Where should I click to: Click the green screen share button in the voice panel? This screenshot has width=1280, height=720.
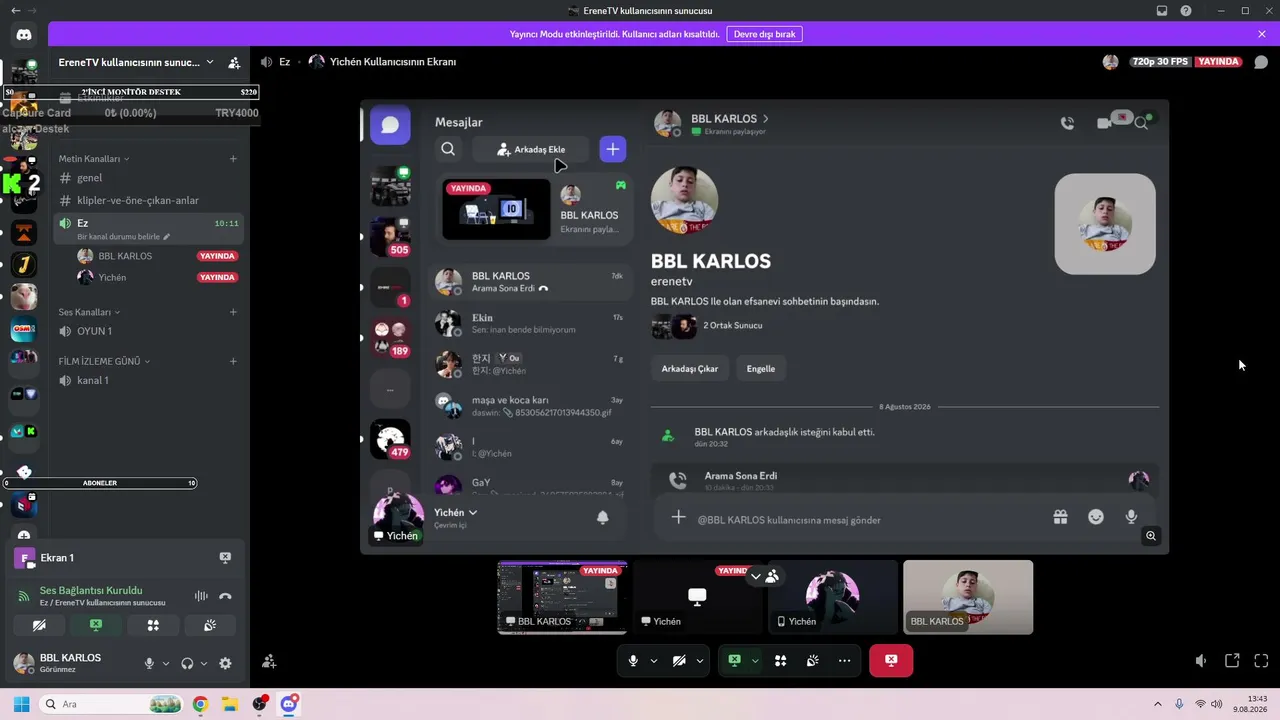(x=96, y=625)
